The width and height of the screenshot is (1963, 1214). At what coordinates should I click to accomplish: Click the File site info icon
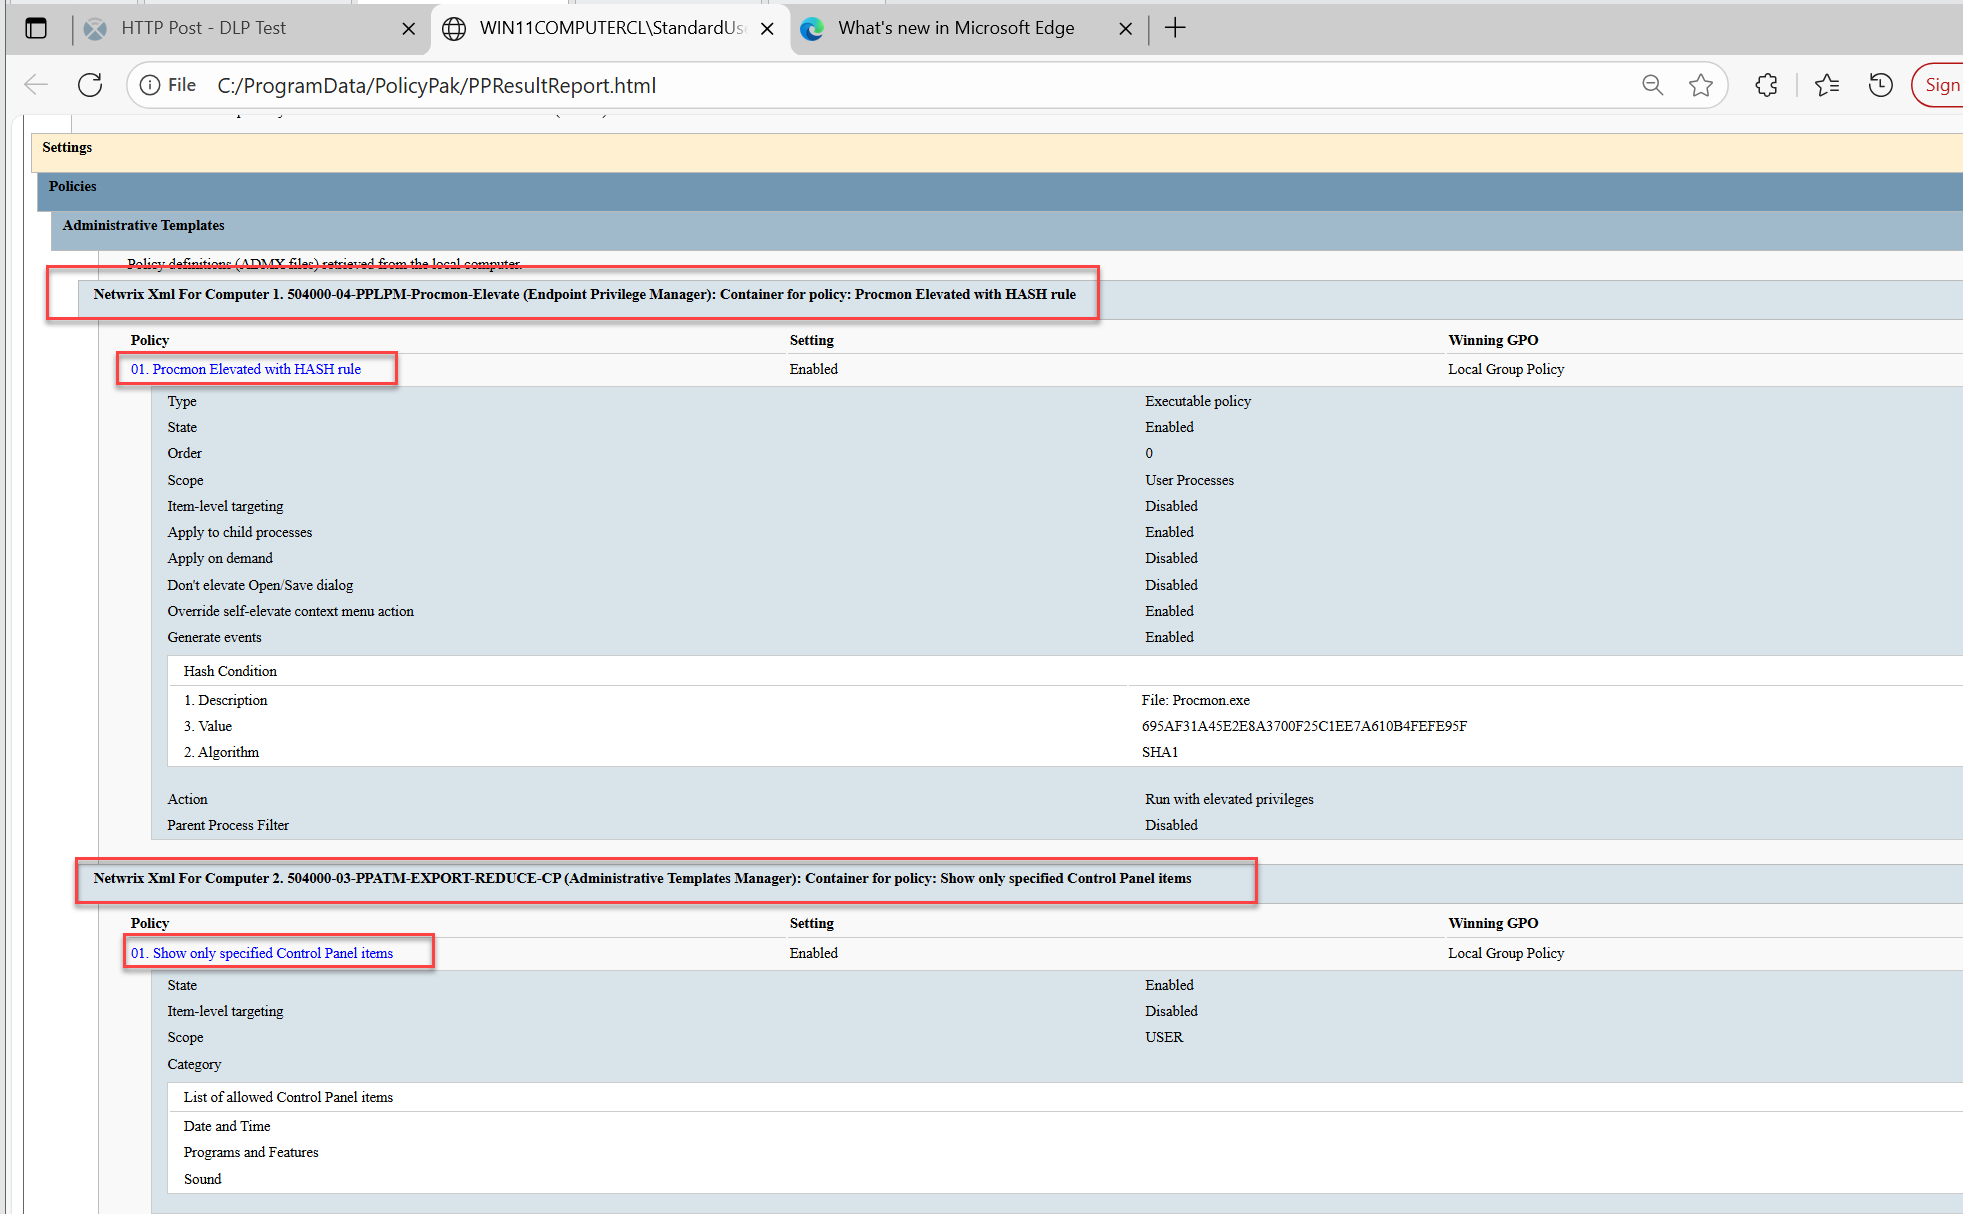coord(150,85)
